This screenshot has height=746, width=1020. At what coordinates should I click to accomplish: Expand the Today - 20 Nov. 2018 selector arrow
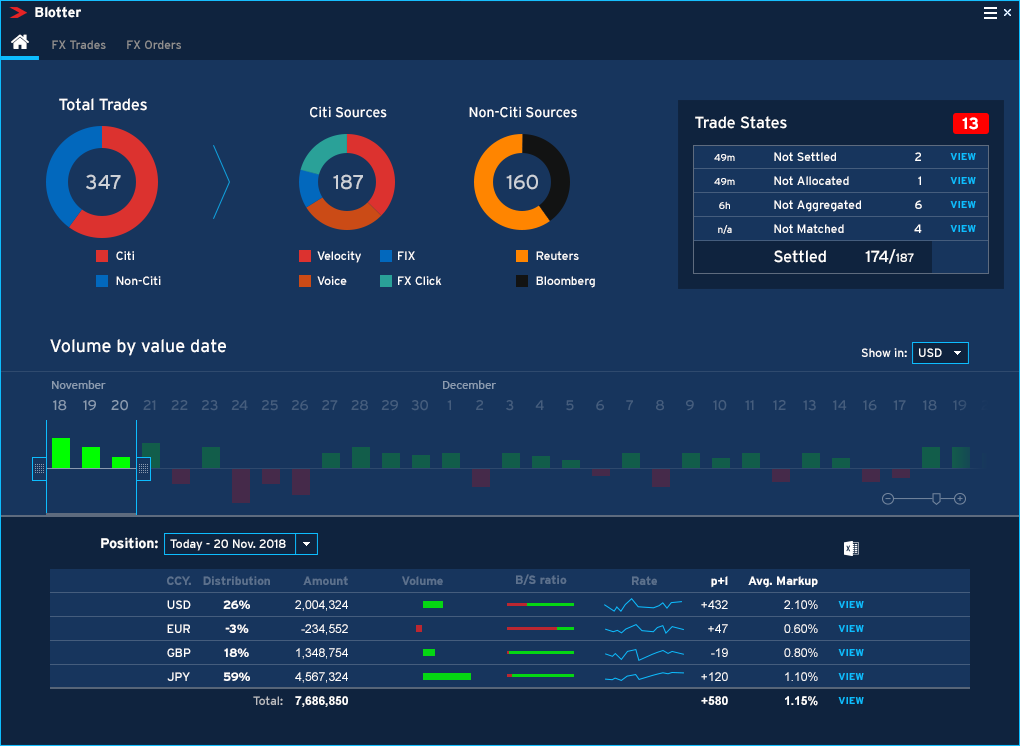click(x=307, y=544)
